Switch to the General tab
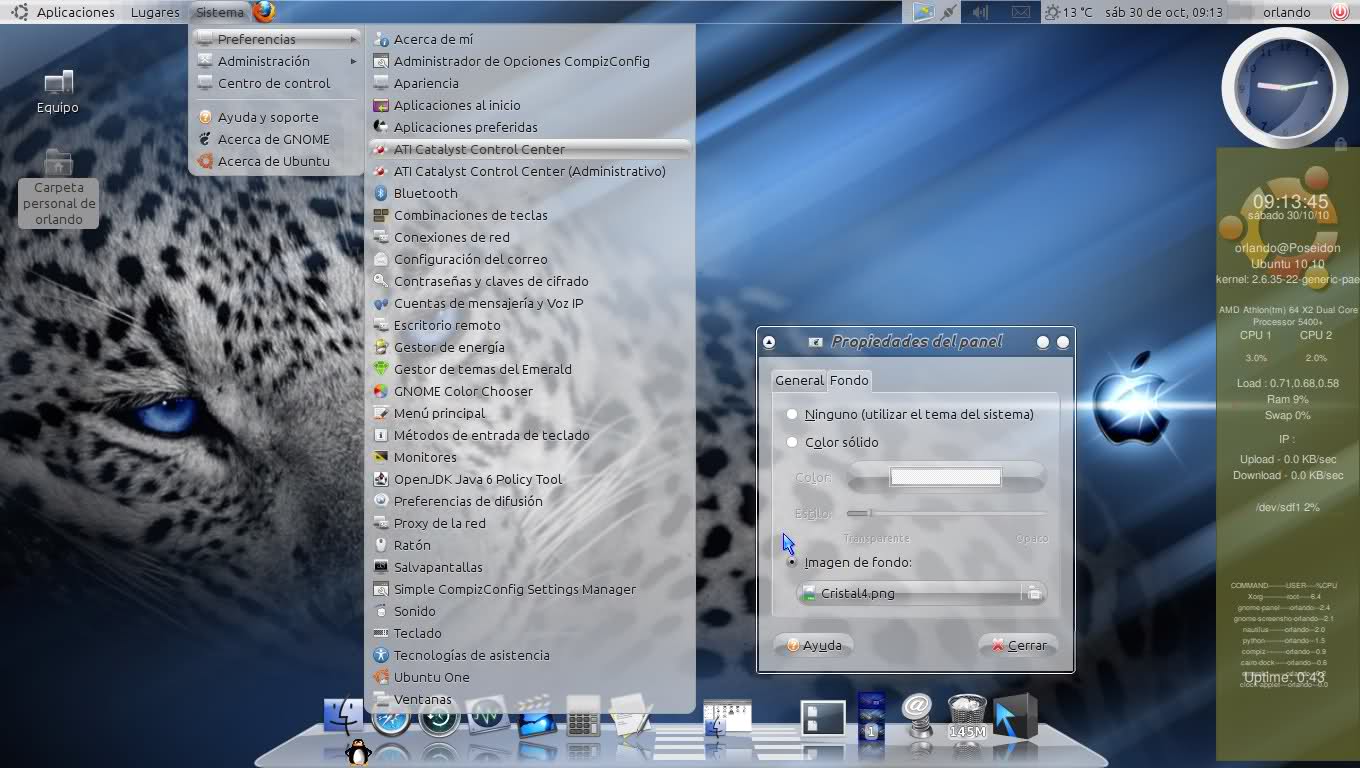Image resolution: width=1360 pixels, height=768 pixels. coord(799,380)
